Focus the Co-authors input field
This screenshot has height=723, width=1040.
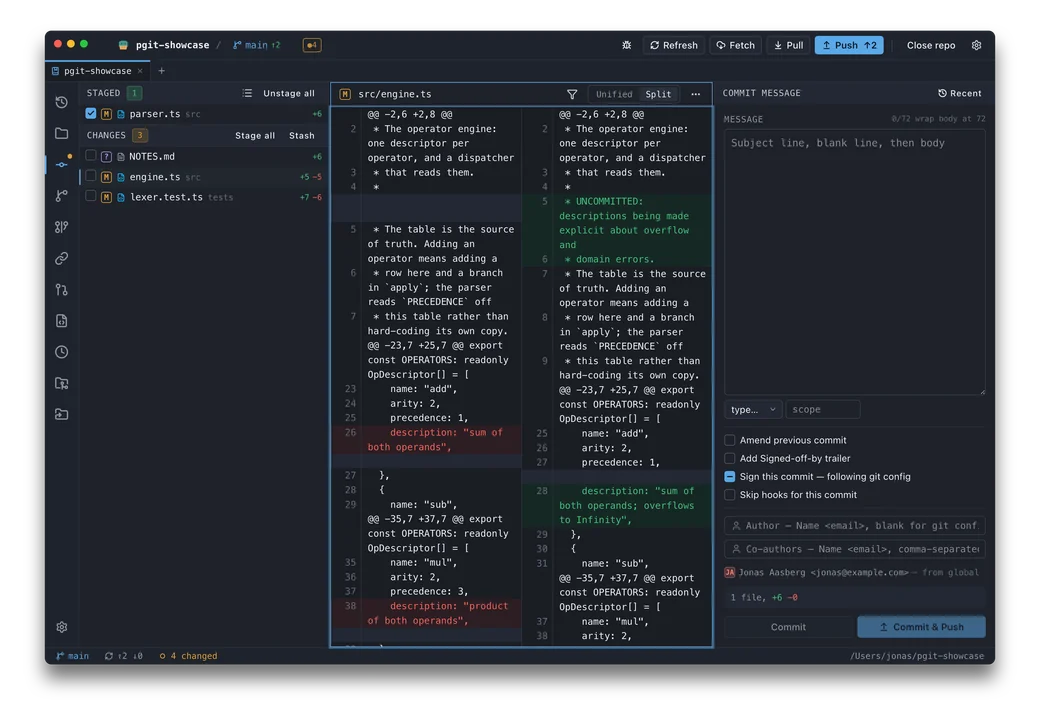(854, 549)
